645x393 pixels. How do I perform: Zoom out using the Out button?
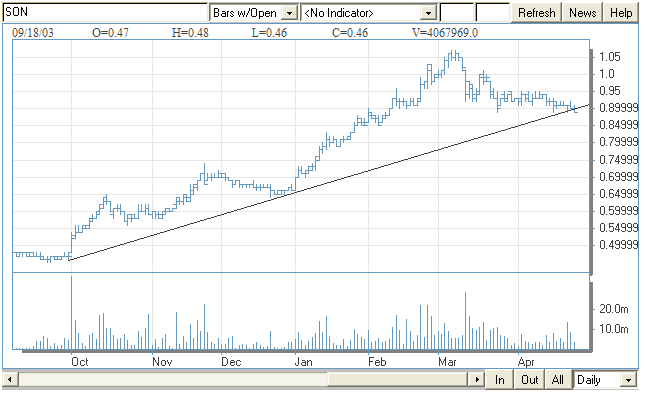(529, 379)
